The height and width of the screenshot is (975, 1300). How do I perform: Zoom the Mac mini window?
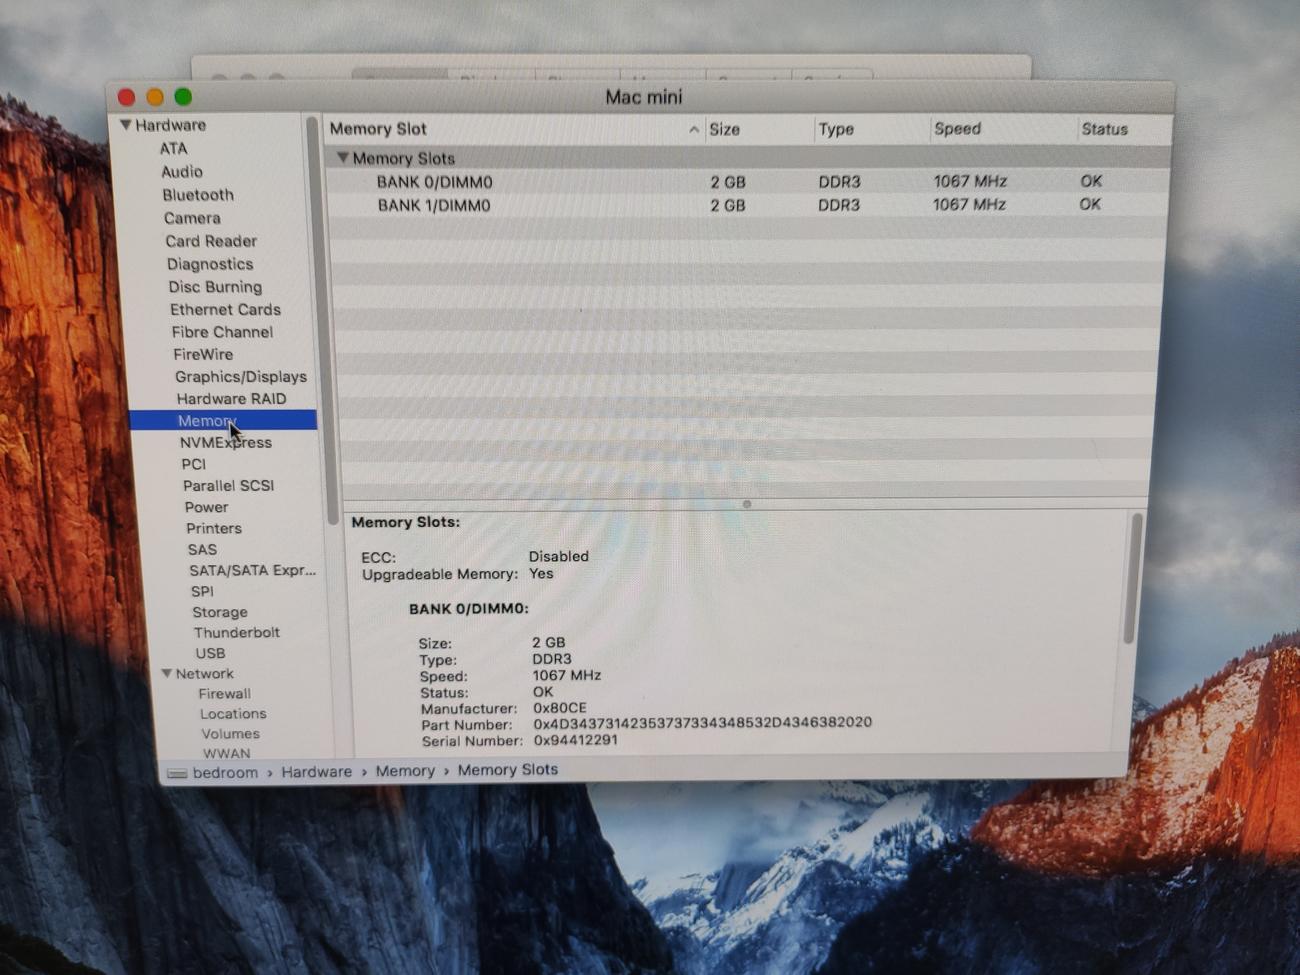183,97
